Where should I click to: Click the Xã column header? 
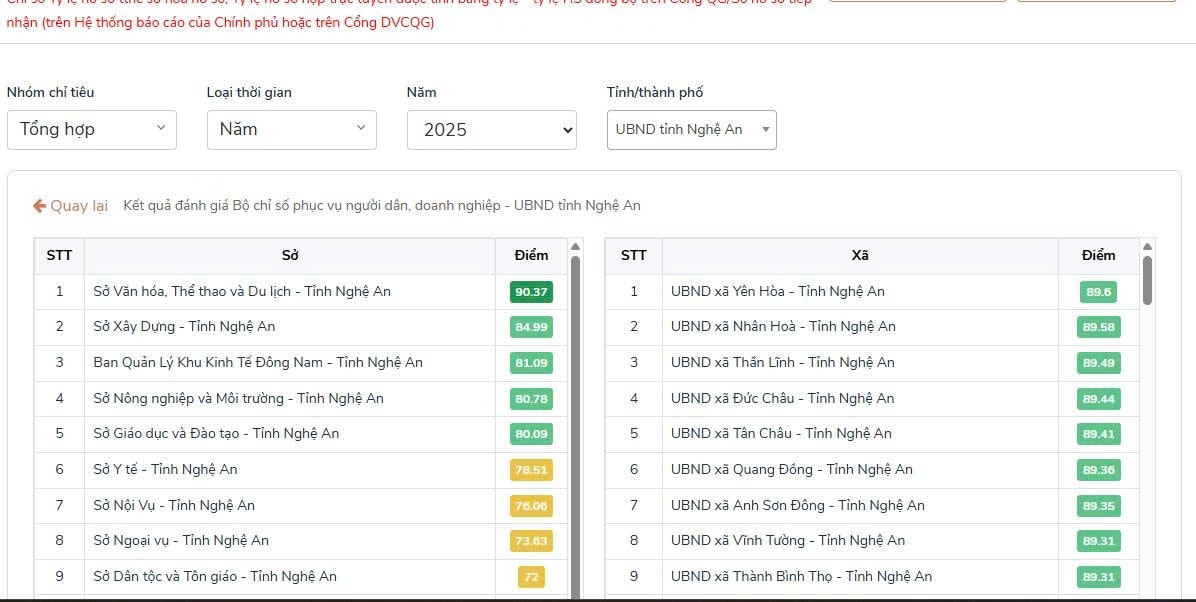tap(859, 256)
